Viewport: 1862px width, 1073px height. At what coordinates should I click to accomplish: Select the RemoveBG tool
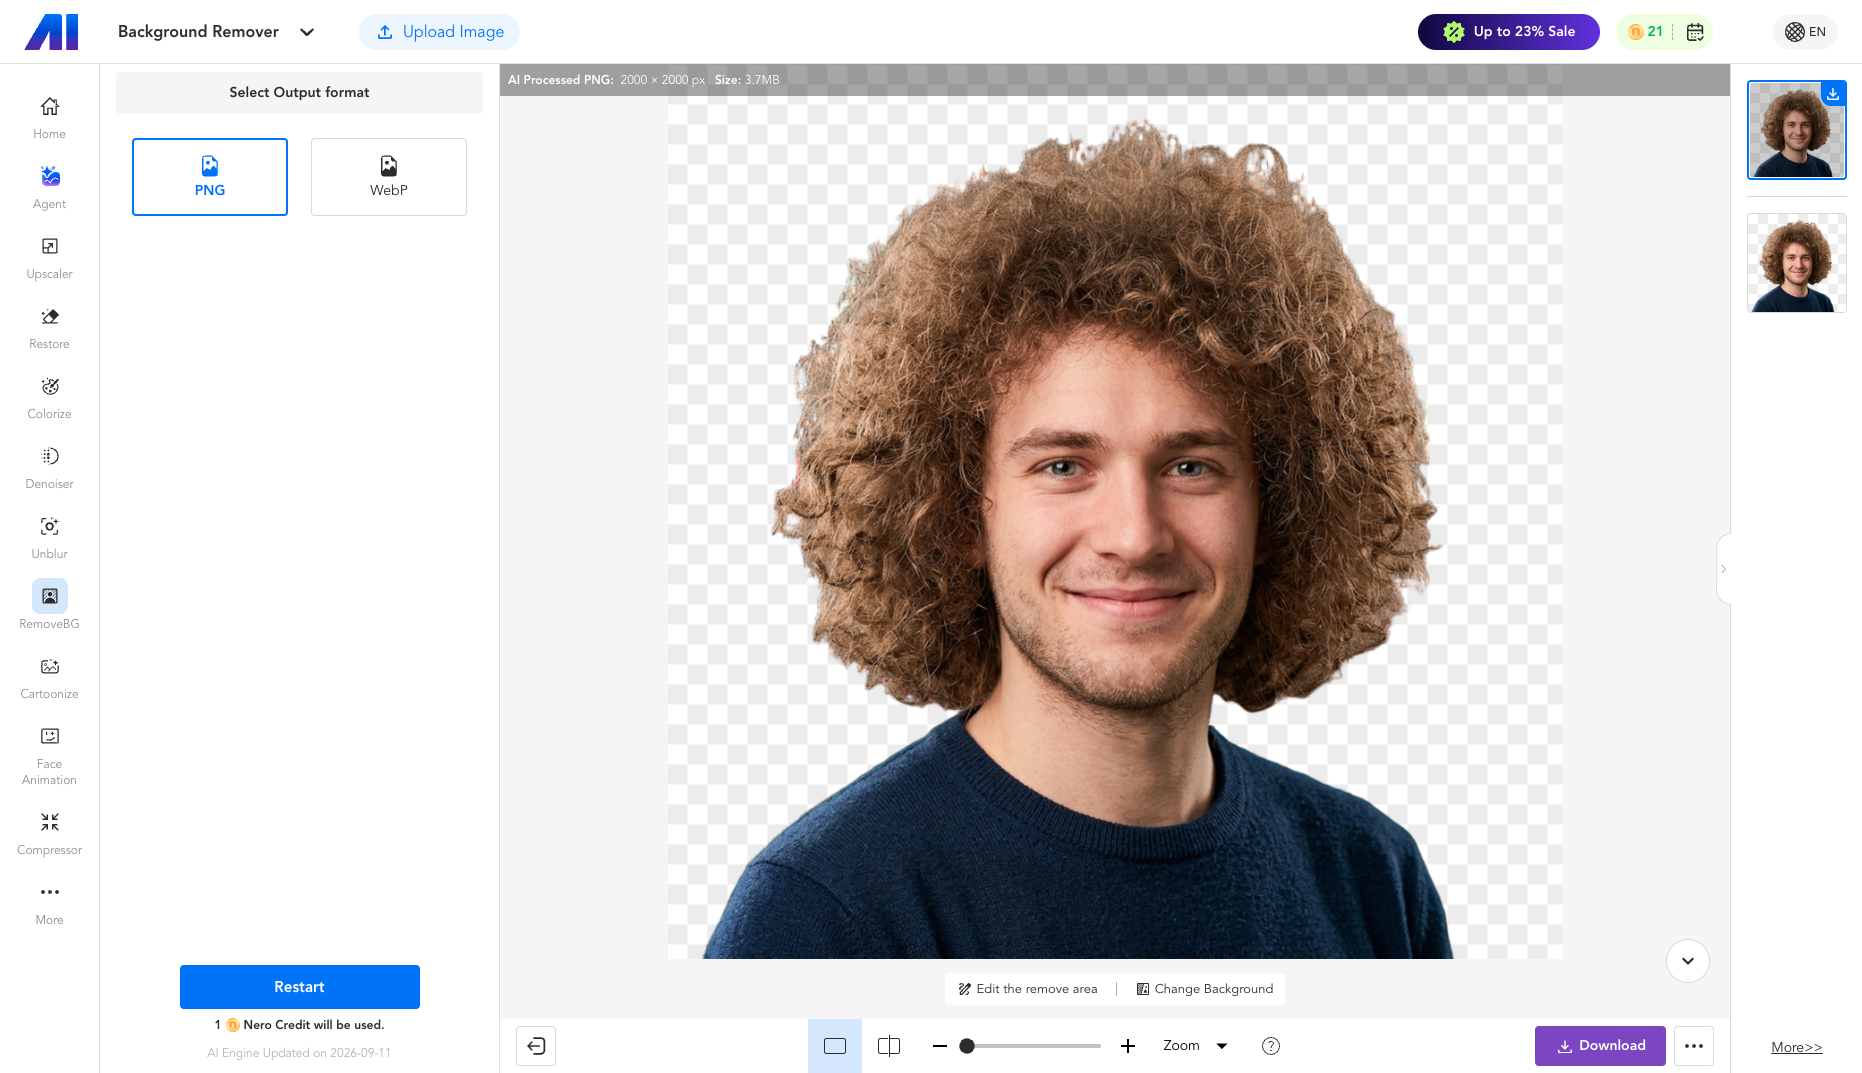[x=49, y=606]
